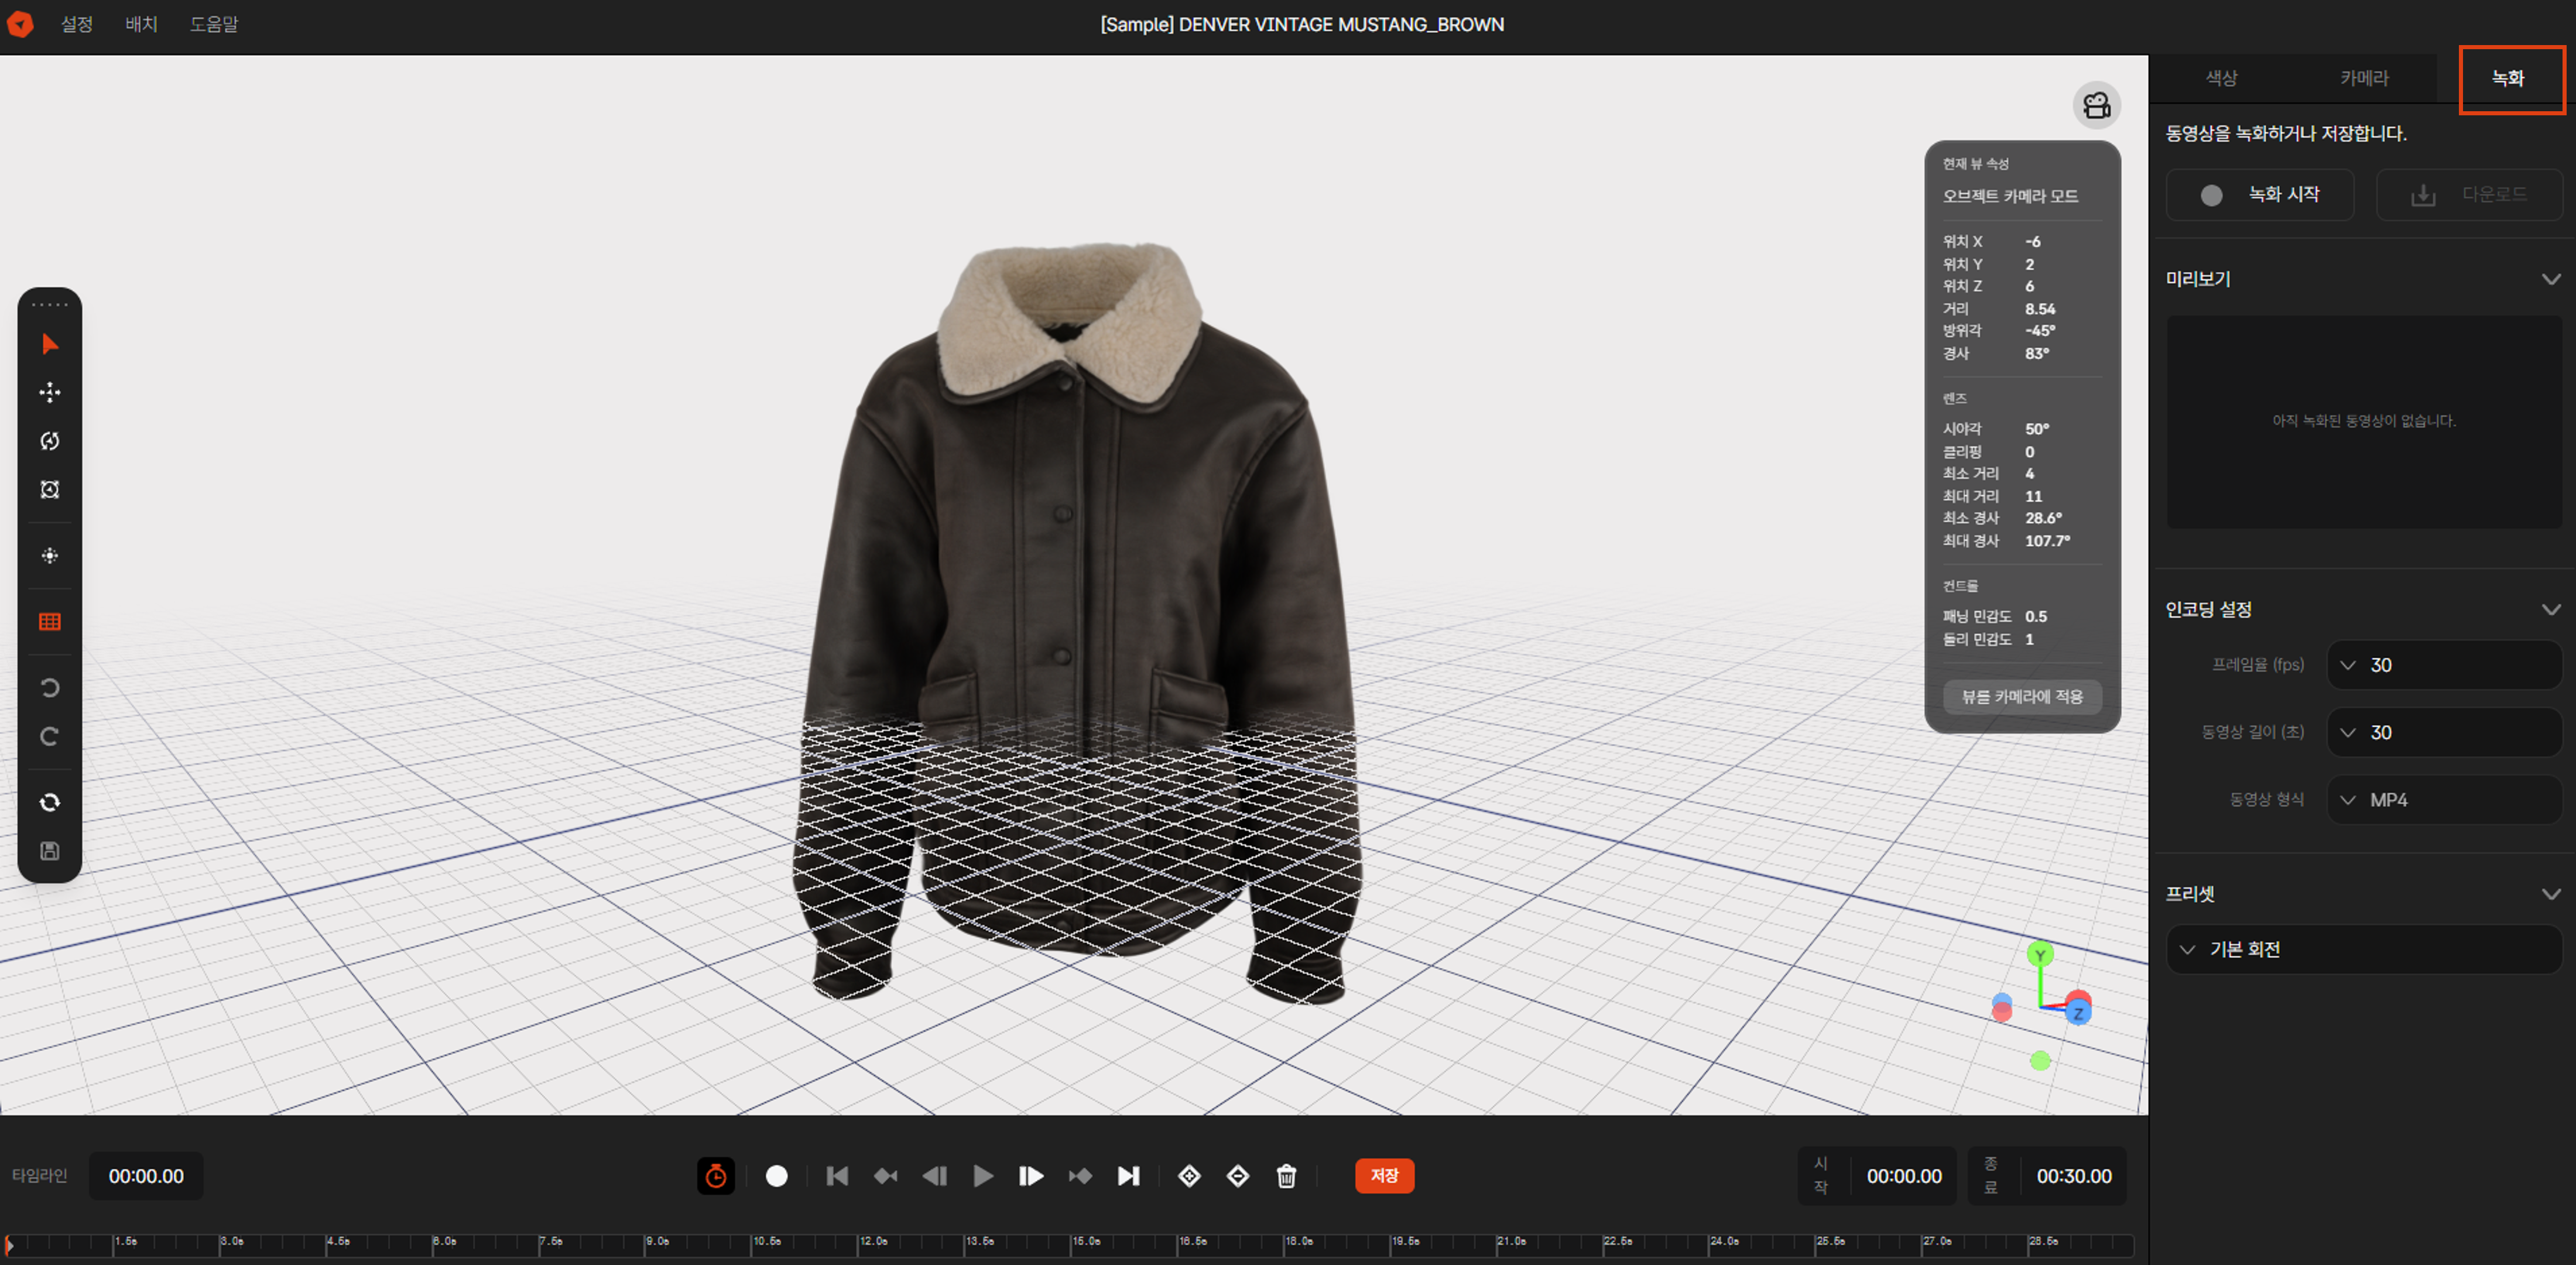Open the camera view icon above the jacket

2097,105
